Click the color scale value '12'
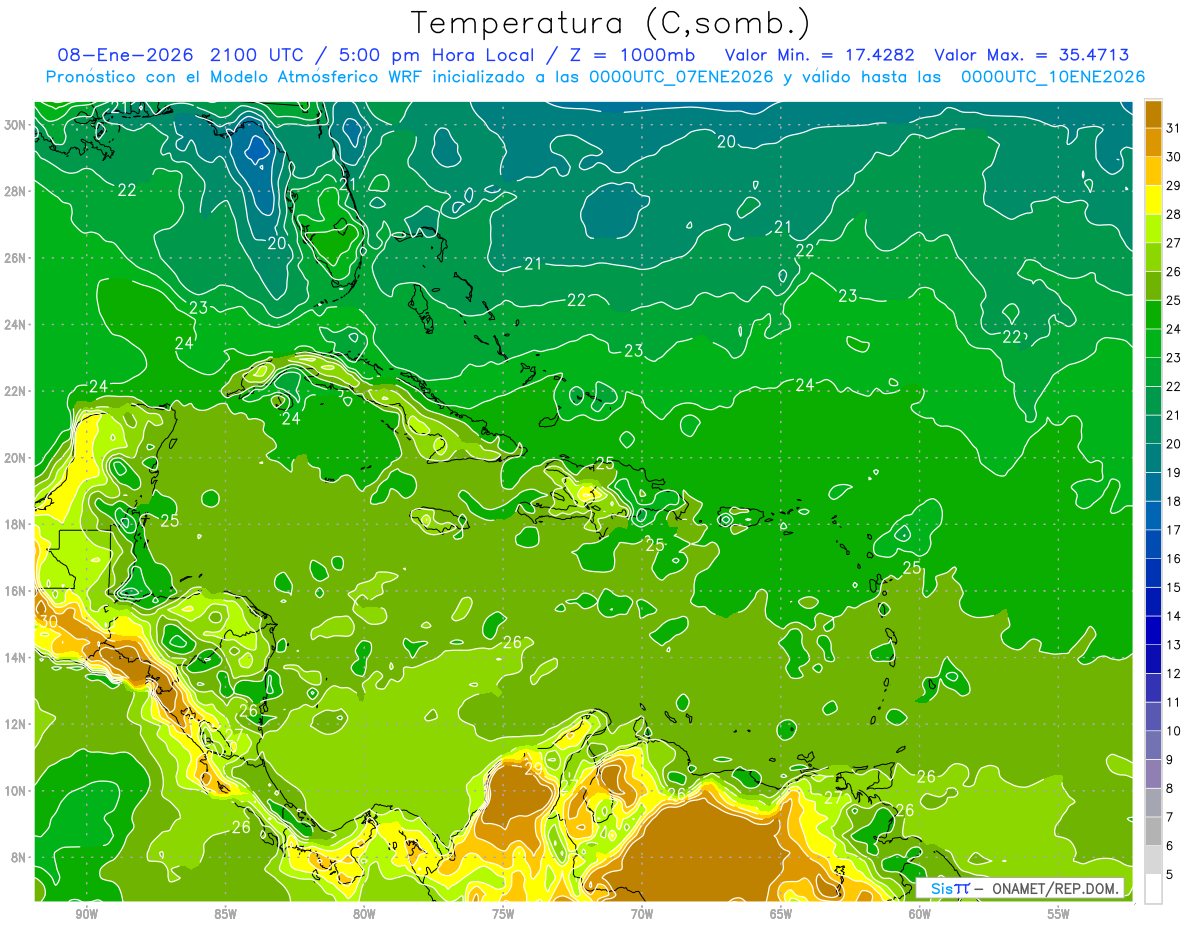The width and height of the screenshot is (1200, 927). tap(1174, 673)
